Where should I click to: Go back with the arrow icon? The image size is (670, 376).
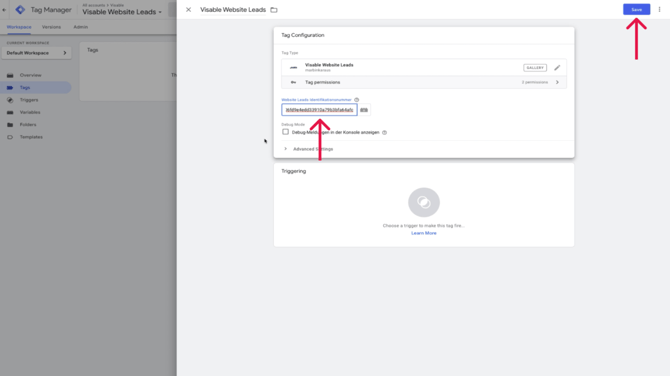(4, 9)
